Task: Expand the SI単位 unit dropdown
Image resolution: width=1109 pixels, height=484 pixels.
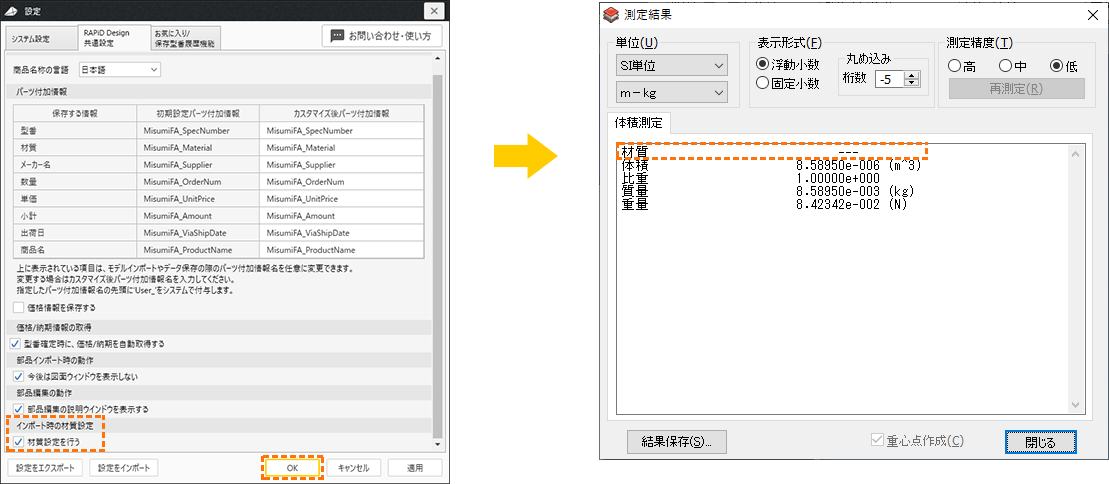Action: pos(672,66)
